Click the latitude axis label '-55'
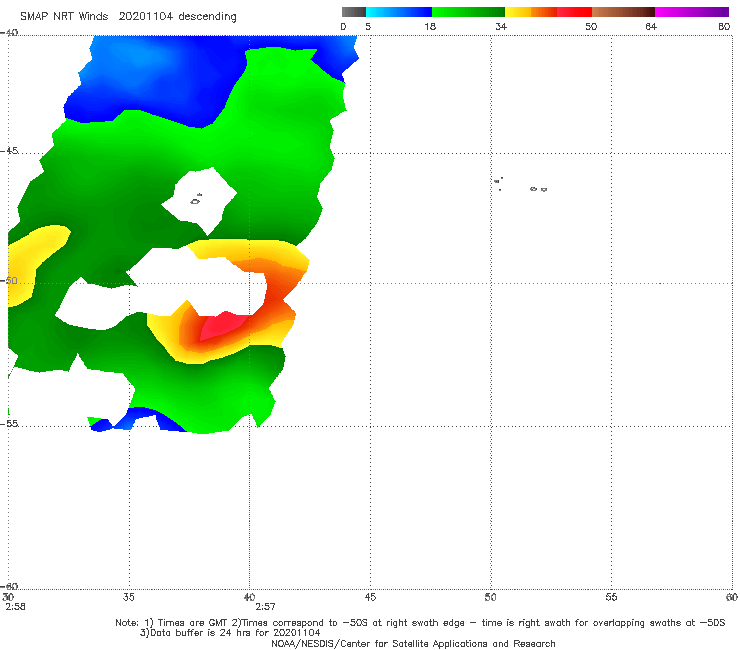Screen dimensions: 740x650 (9, 423)
